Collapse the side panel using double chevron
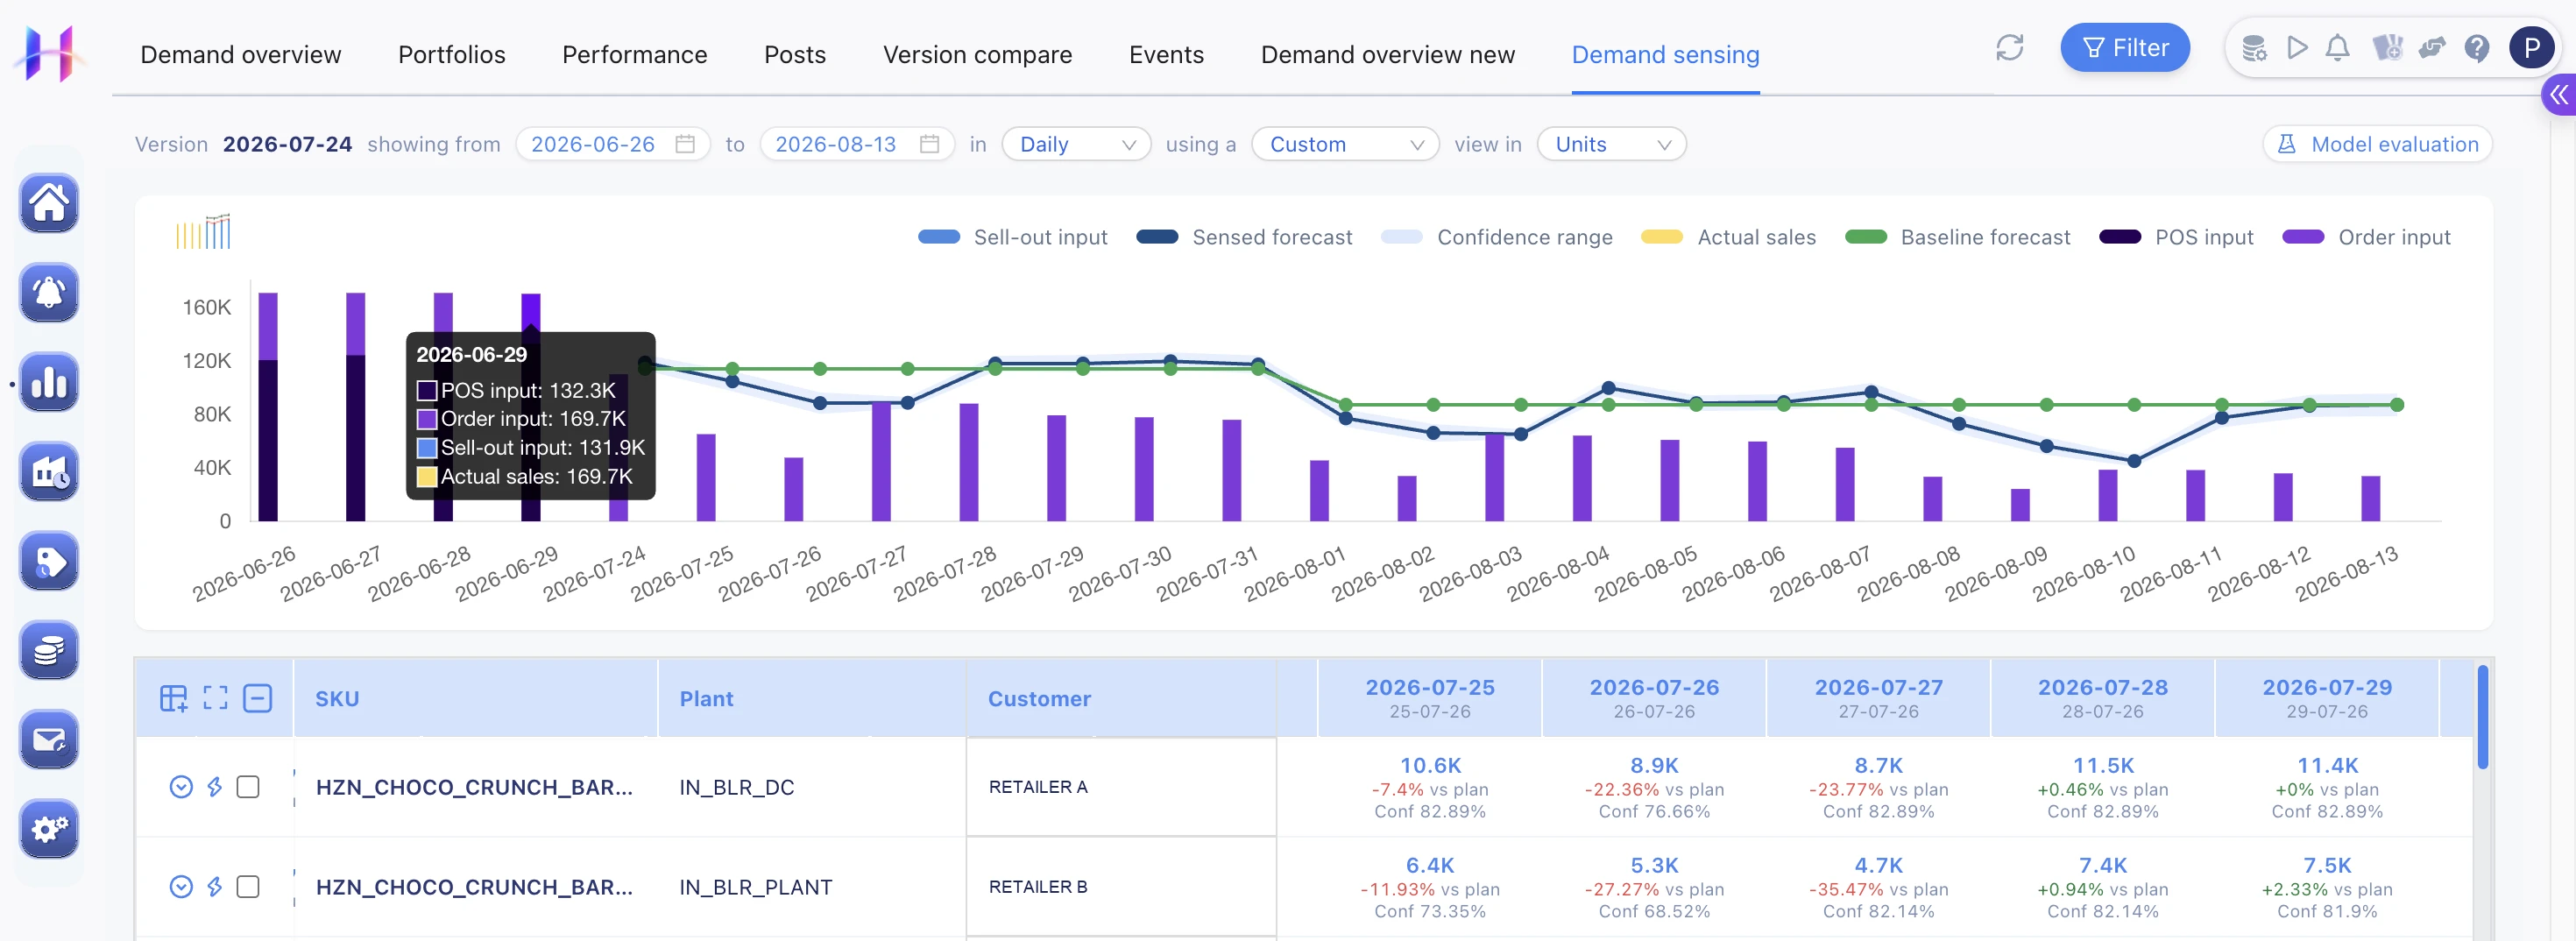 point(2558,95)
